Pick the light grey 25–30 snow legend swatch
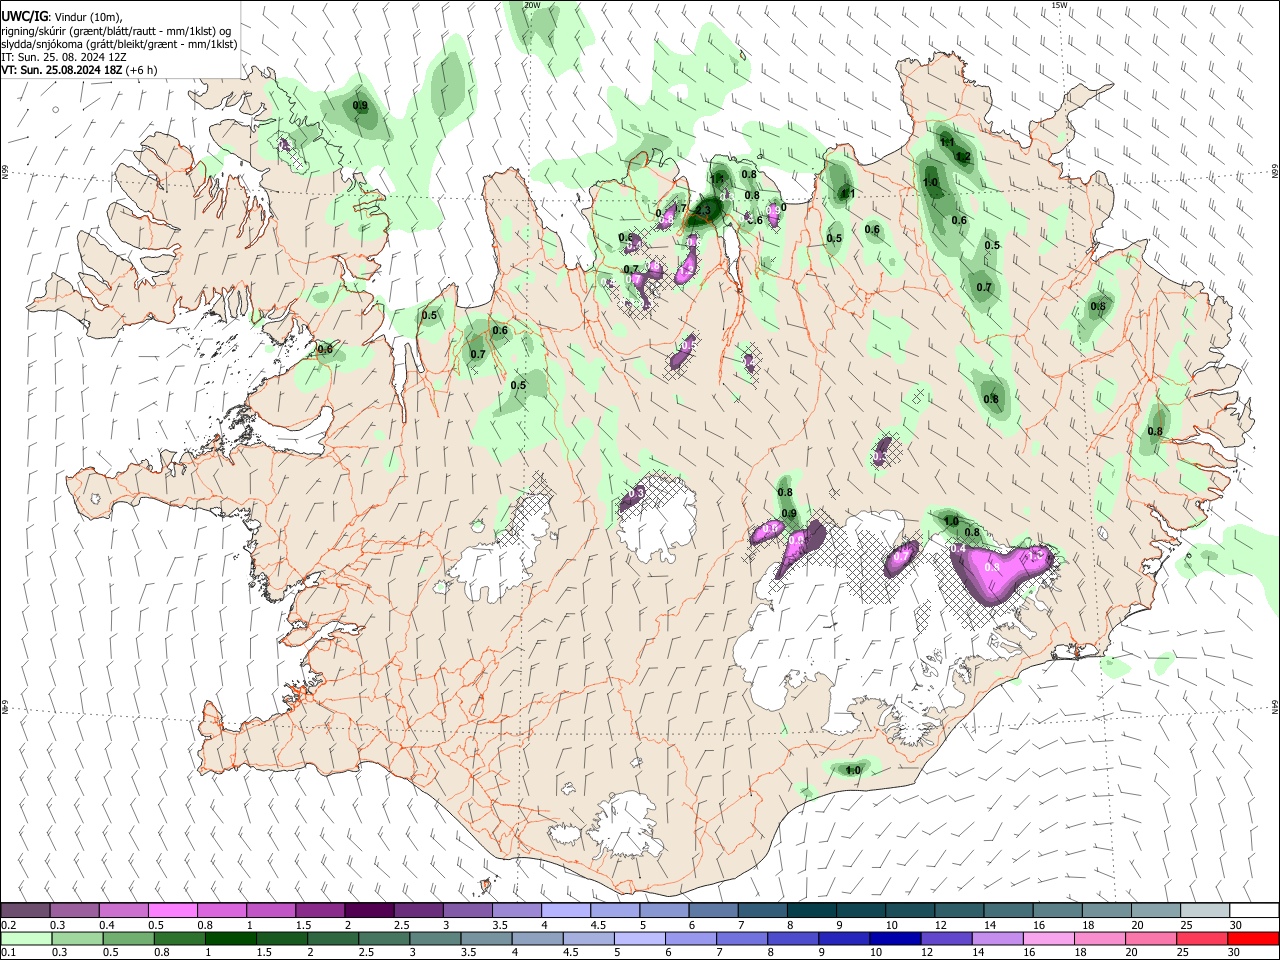This screenshot has width=1280, height=960. pyautogui.click(x=1205, y=910)
